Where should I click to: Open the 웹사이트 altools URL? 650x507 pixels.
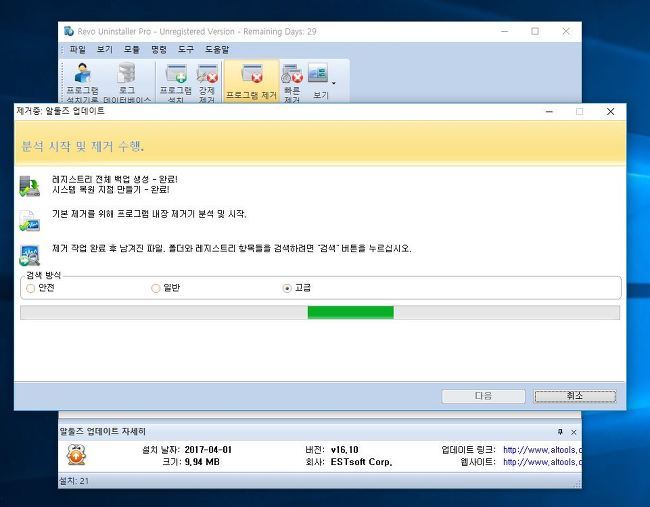[x=542, y=462]
